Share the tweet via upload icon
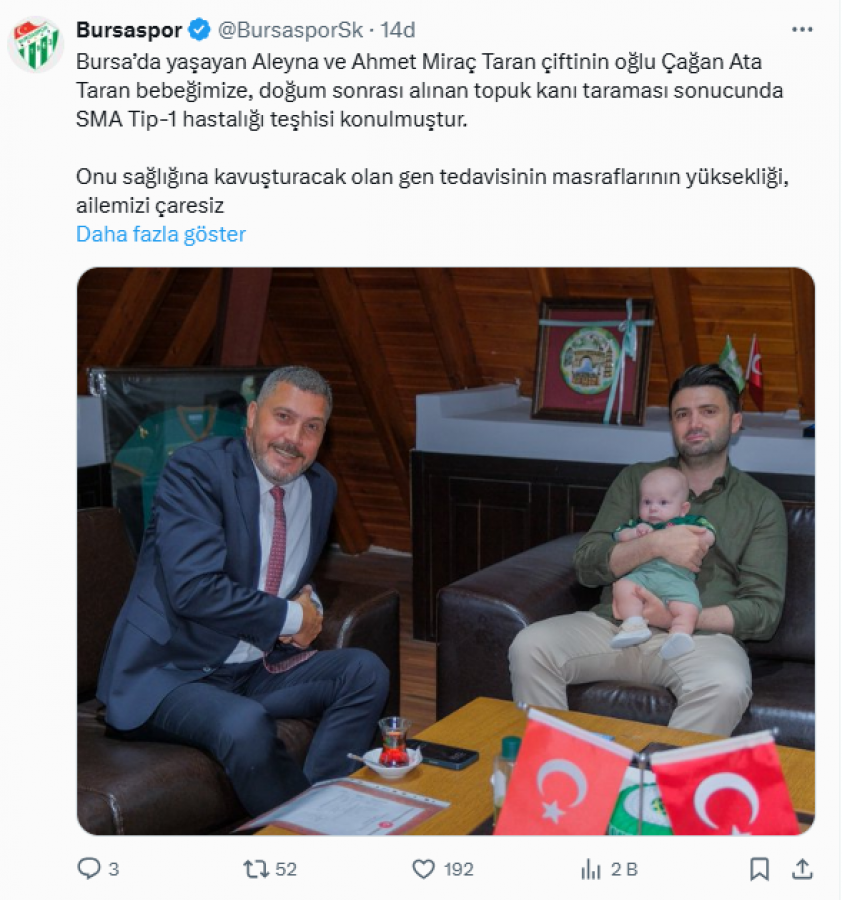Viewport: 842px width, 900px height. (802, 868)
